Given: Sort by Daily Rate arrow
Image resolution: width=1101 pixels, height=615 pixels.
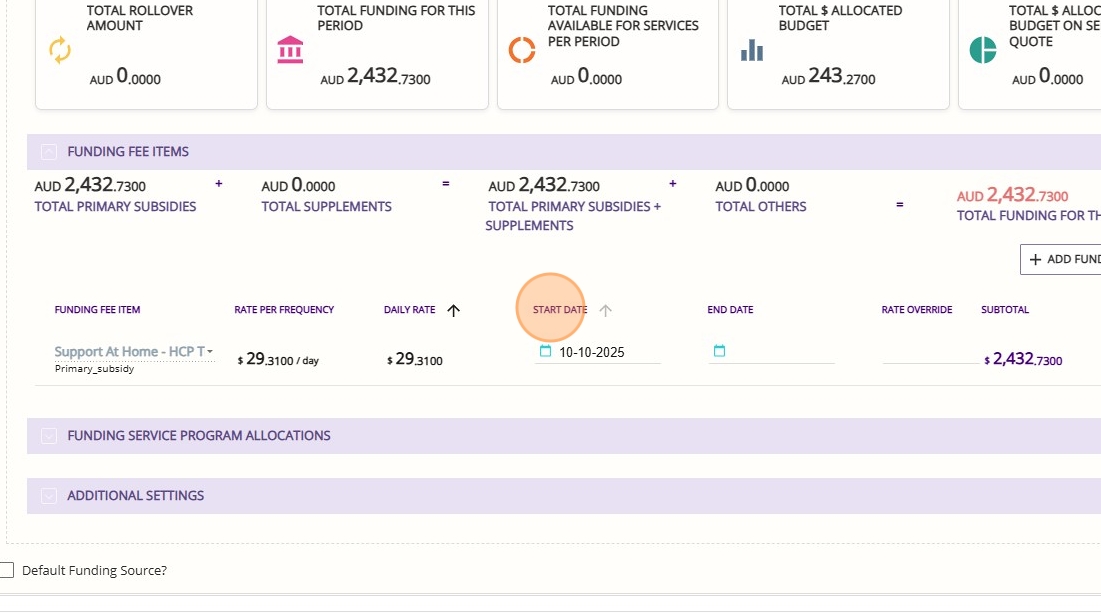Looking at the screenshot, I should click(x=453, y=311).
